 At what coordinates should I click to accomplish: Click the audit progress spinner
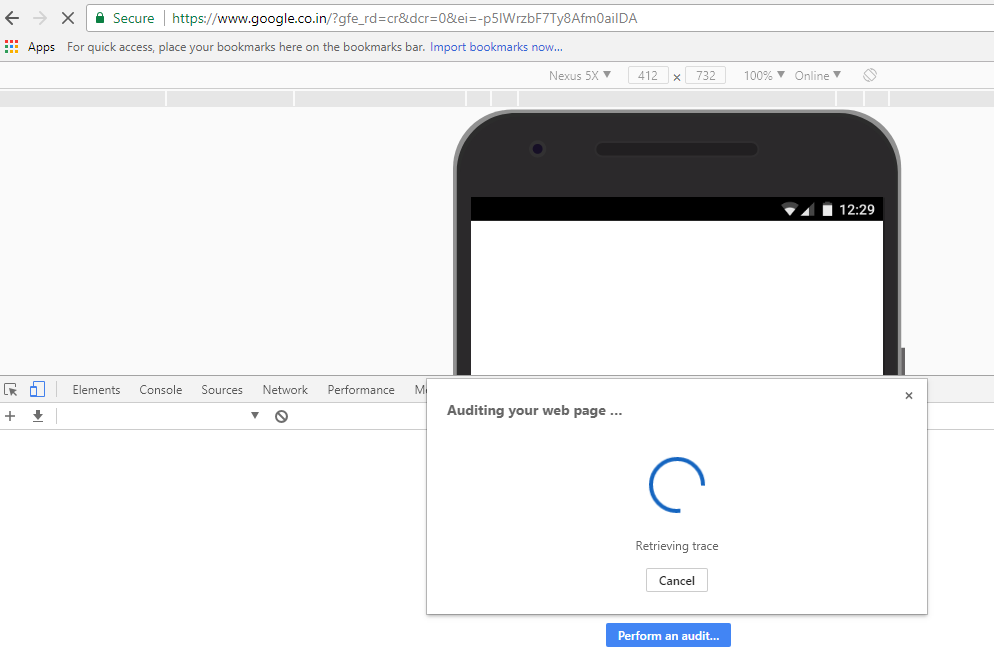click(676, 485)
